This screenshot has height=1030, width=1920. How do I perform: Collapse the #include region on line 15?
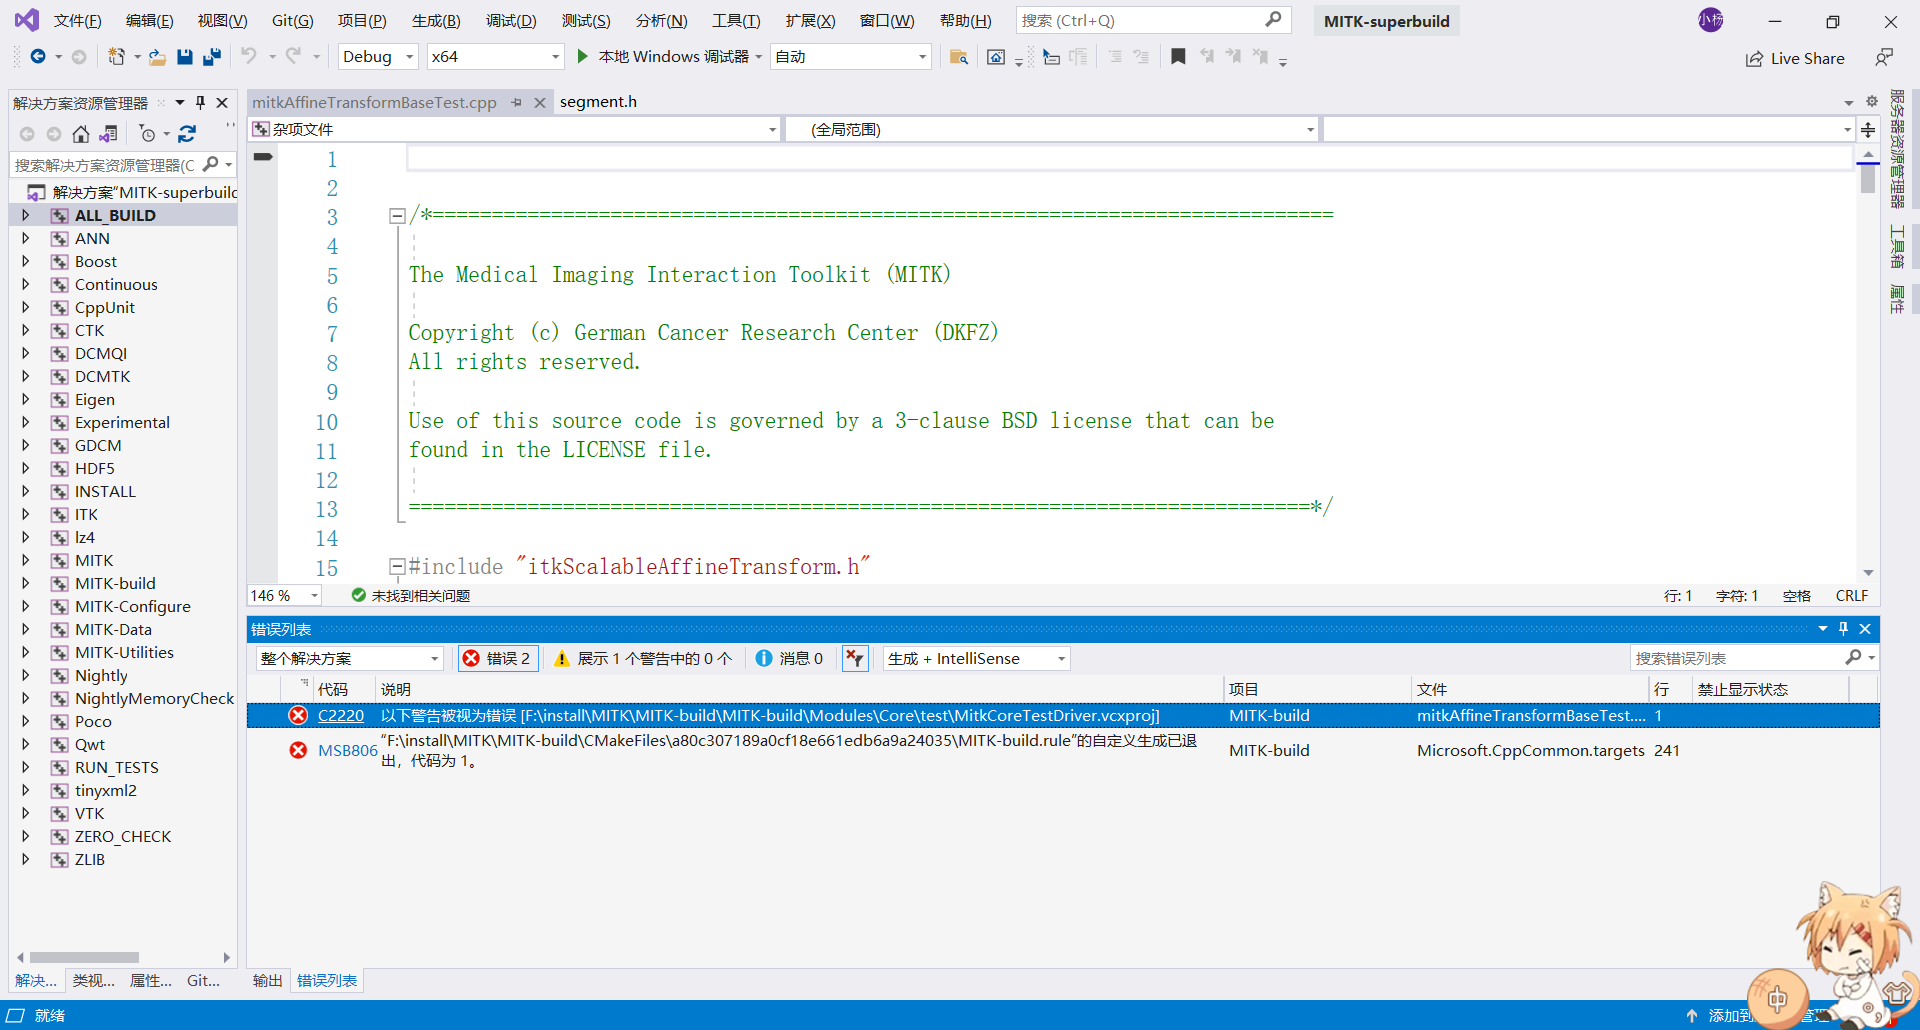tap(396, 566)
